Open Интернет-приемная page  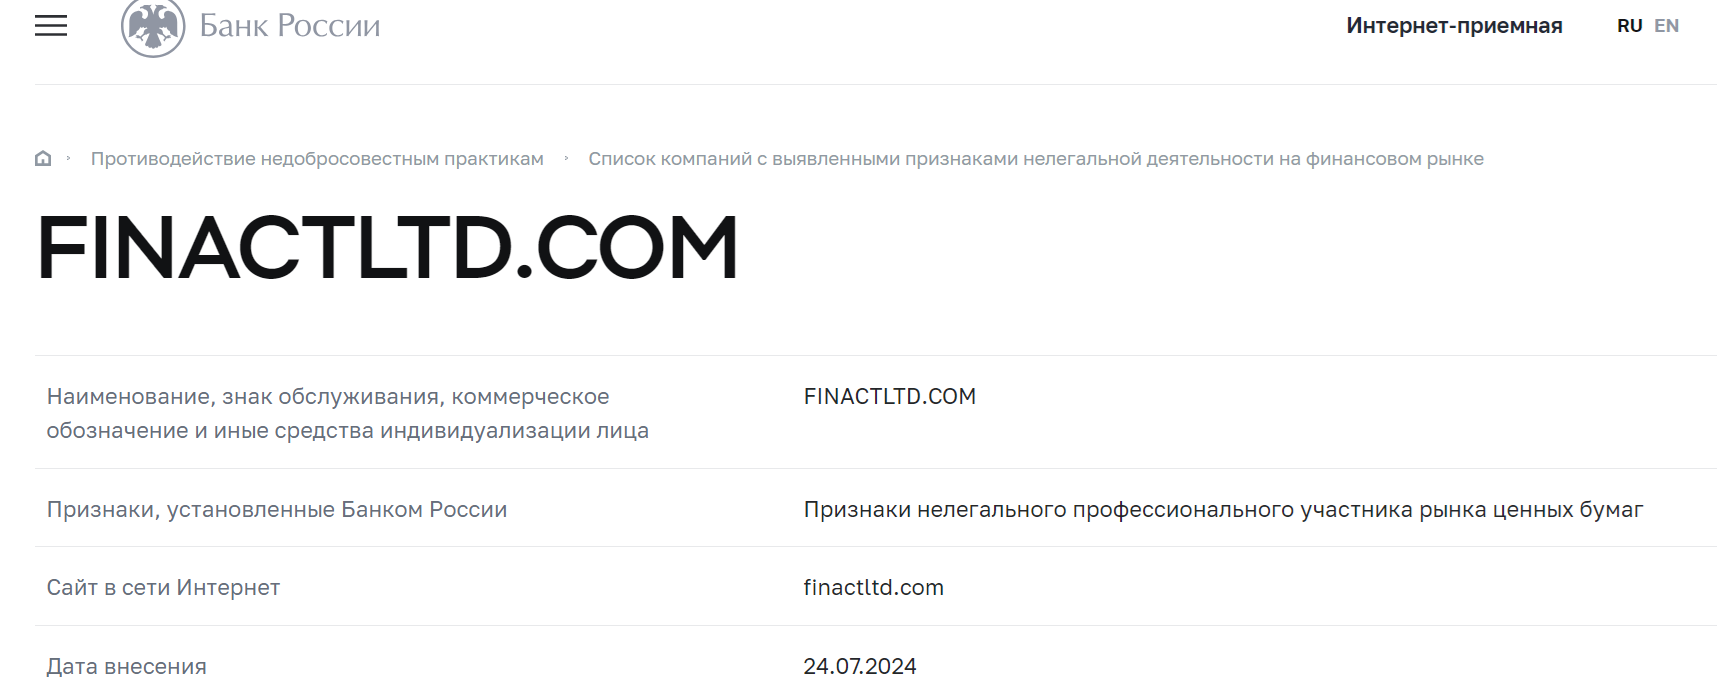pos(1454,26)
